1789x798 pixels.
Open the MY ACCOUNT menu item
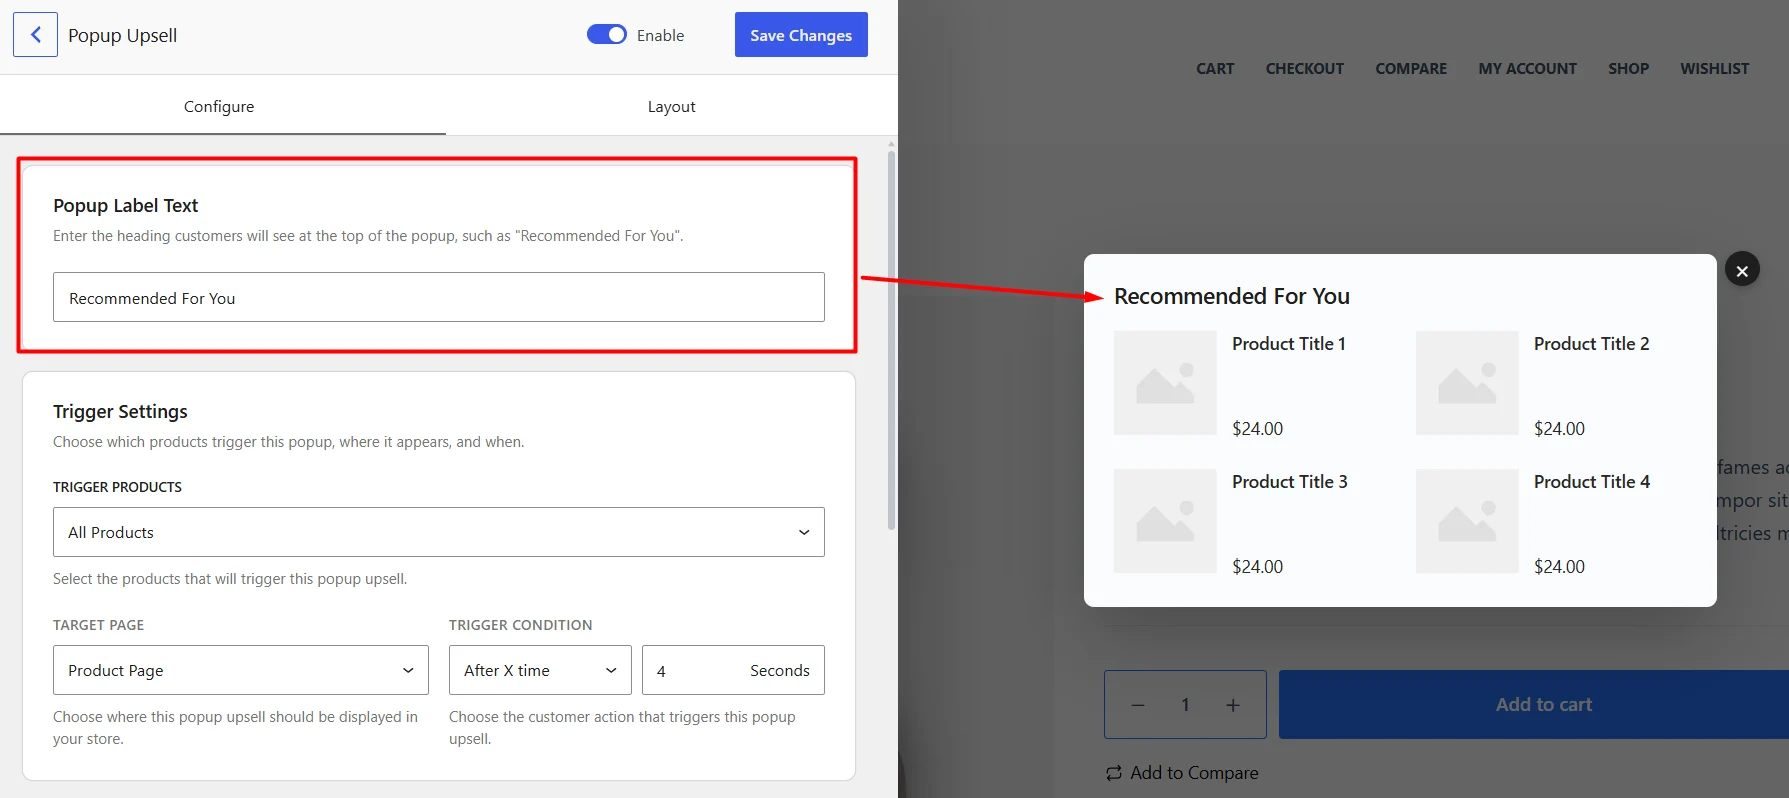pos(1528,69)
